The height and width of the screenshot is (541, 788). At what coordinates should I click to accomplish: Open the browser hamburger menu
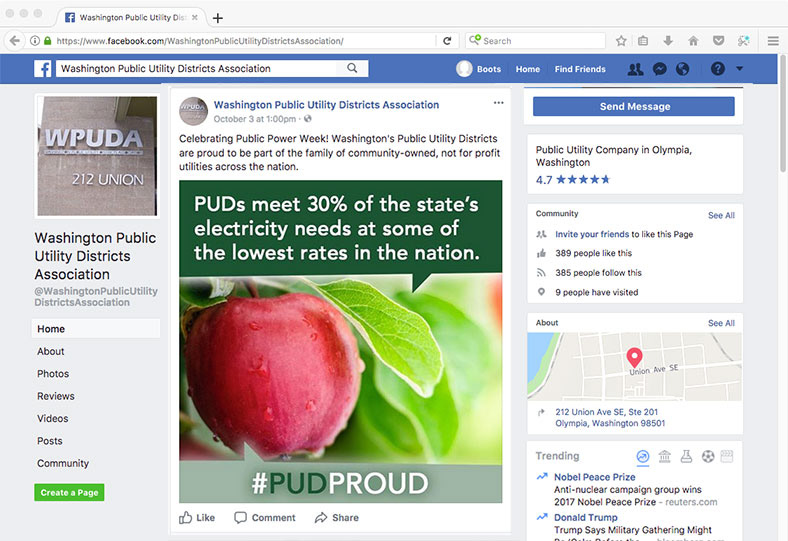pyautogui.click(x=773, y=41)
